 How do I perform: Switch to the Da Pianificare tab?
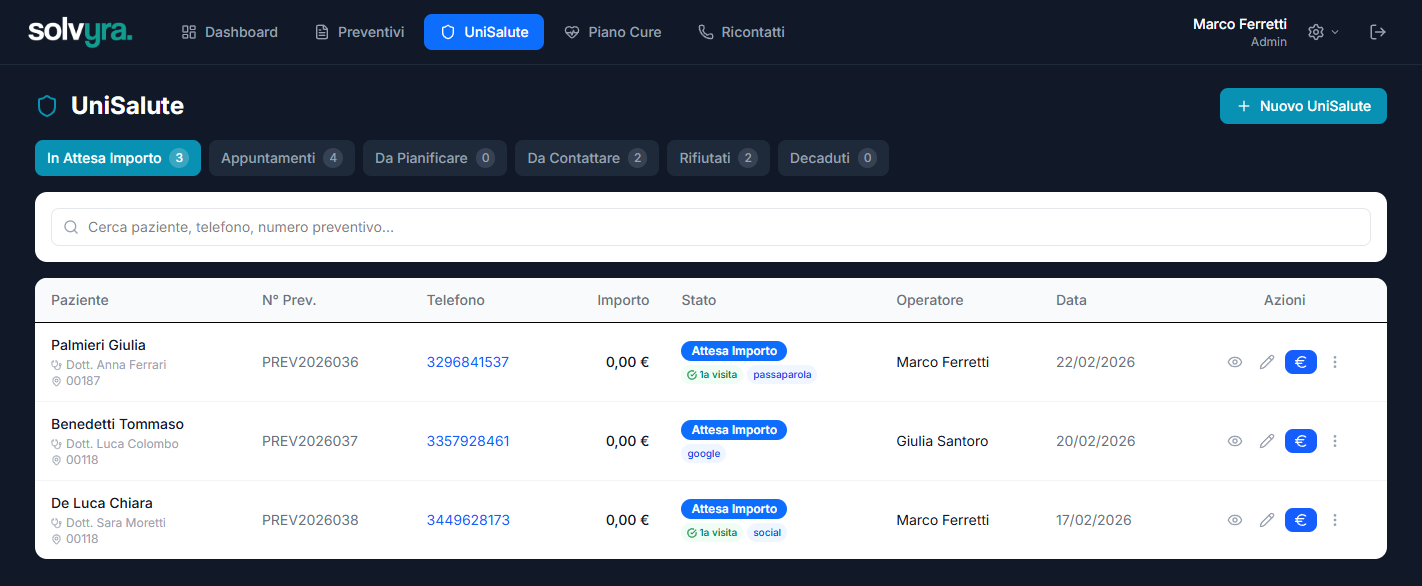[x=435, y=158]
